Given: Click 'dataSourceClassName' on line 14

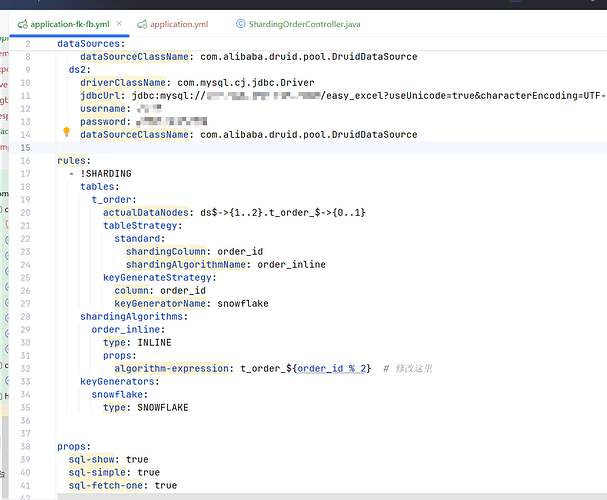Looking at the screenshot, I should (134, 135).
